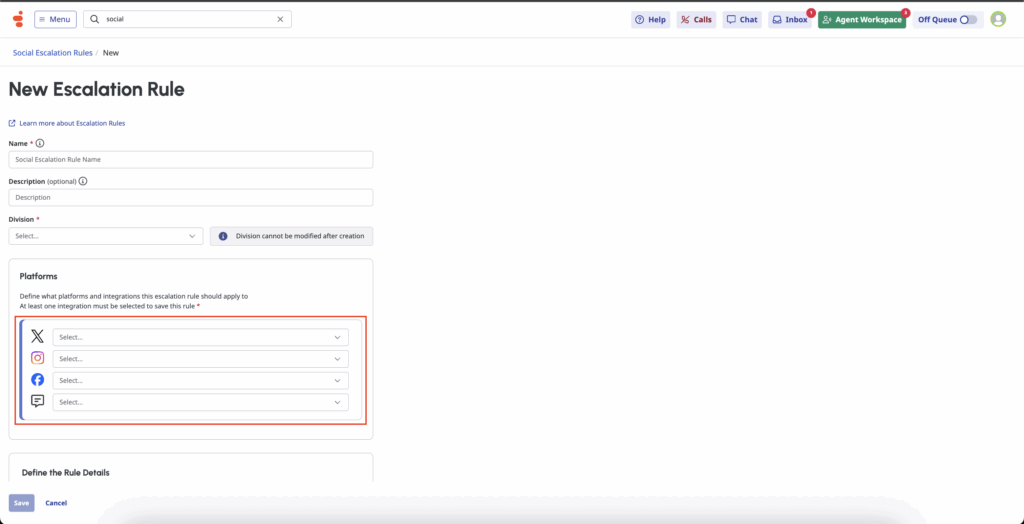Click the open messaging chat bubble icon
Viewport: 1024px width, 524px height.
pyautogui.click(x=37, y=401)
